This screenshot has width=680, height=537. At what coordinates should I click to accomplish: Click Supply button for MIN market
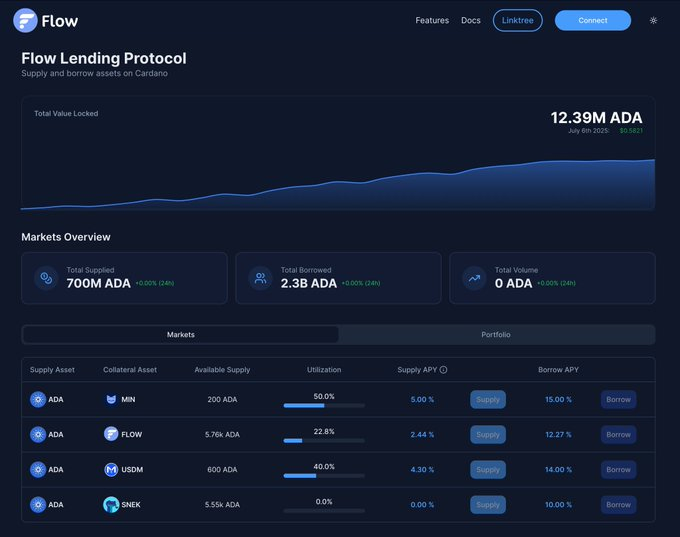488,399
